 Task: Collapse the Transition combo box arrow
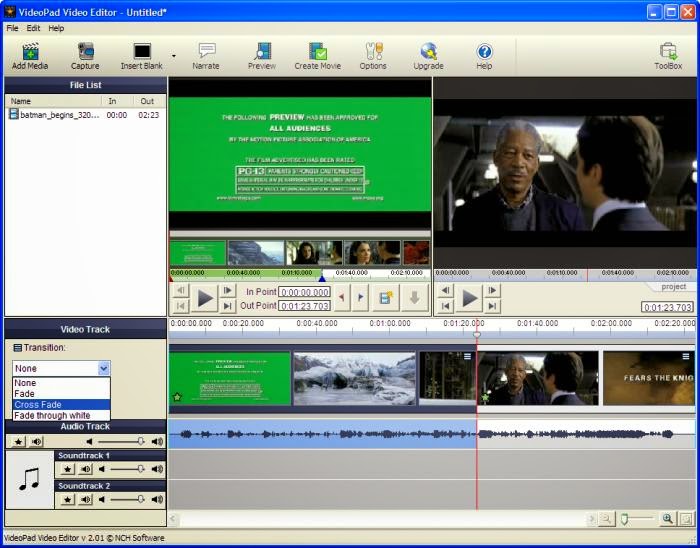coord(104,369)
